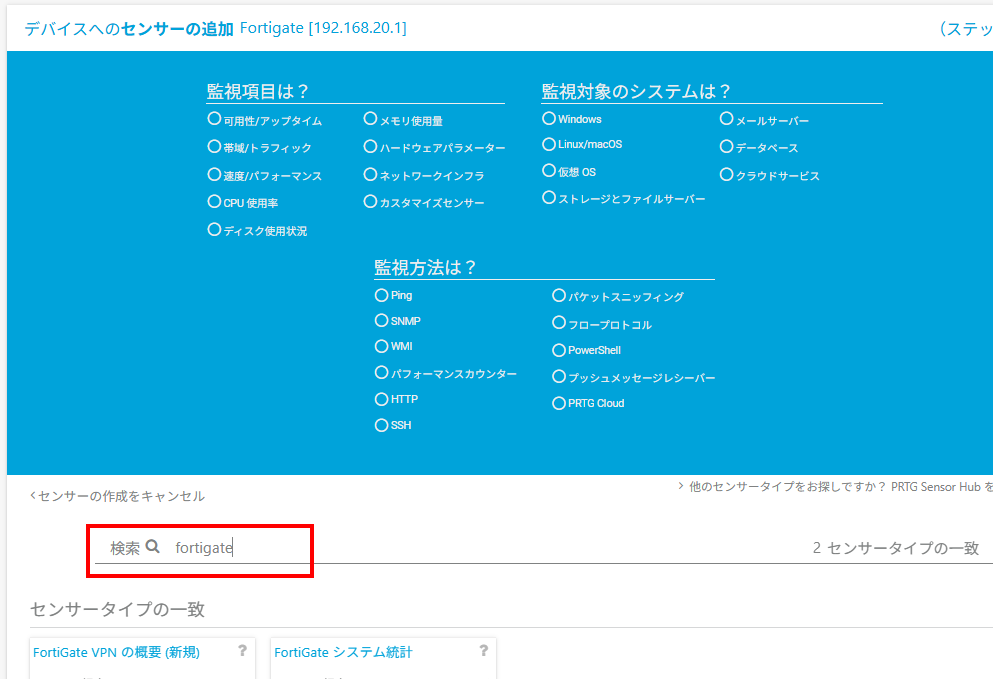Screen dimensions: 993x679
Task: Pick PowerShell as monitoring method
Action: (559, 350)
